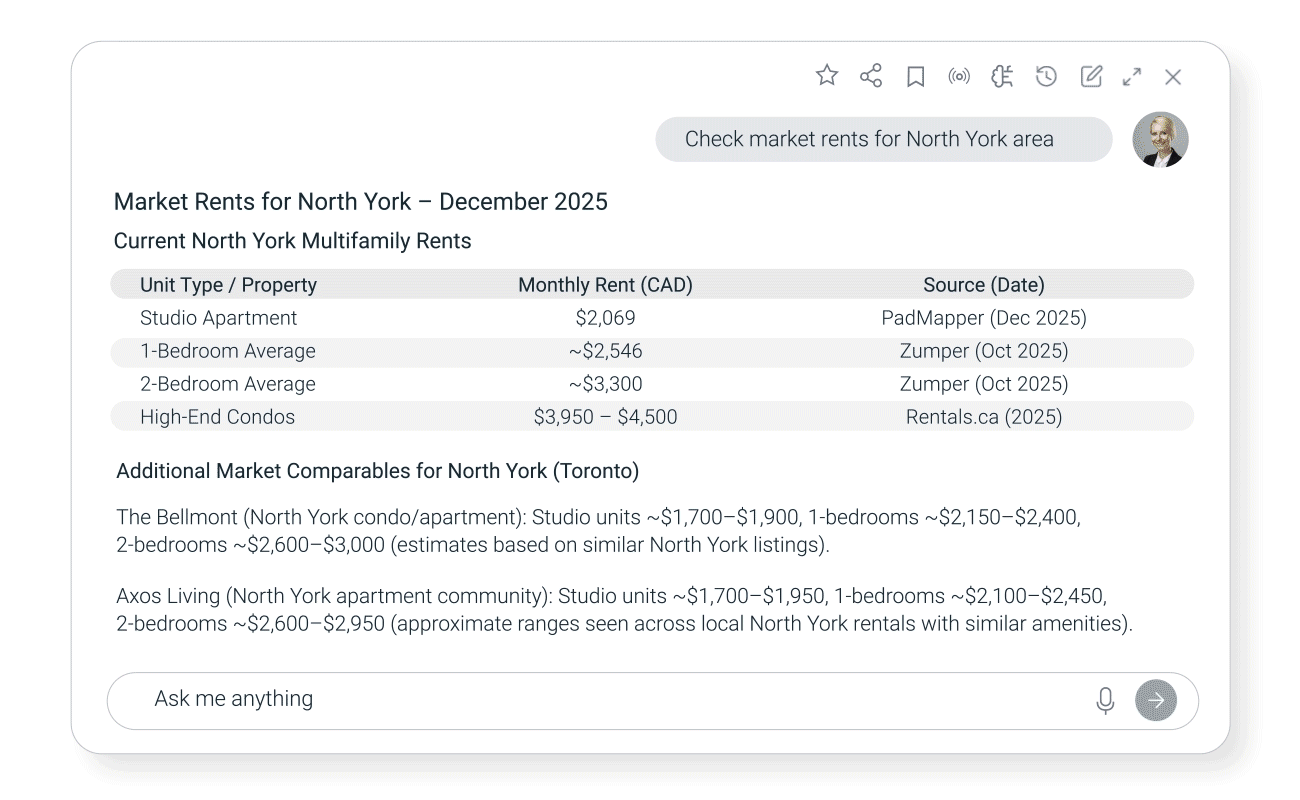Close the chat panel

click(1173, 77)
